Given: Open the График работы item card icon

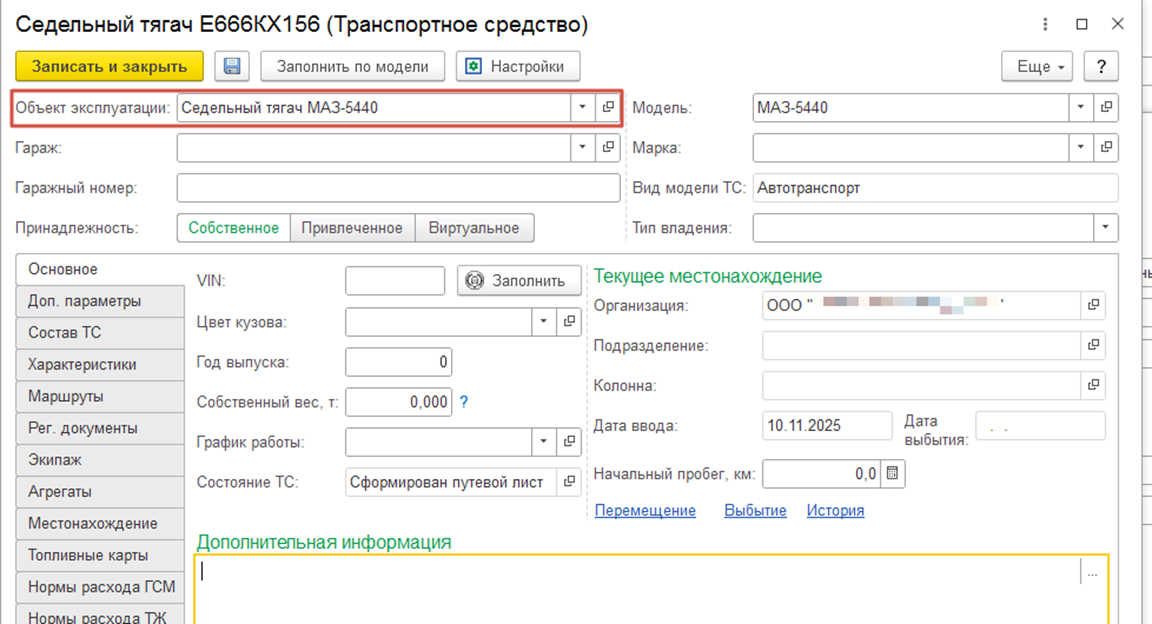Looking at the screenshot, I should pos(569,442).
